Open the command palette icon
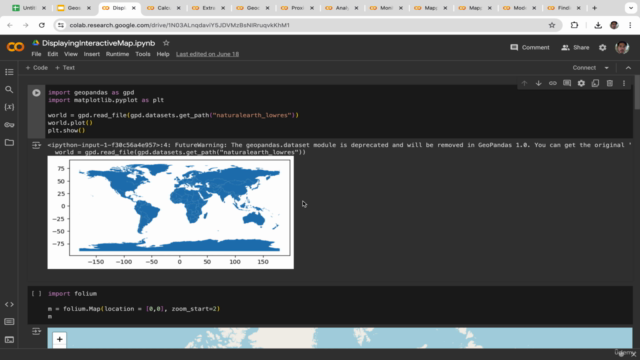This screenshot has width=640, height=360. 9,322
